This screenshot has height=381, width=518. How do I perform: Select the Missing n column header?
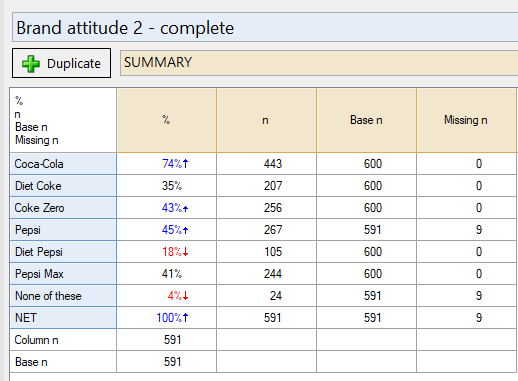(466, 120)
